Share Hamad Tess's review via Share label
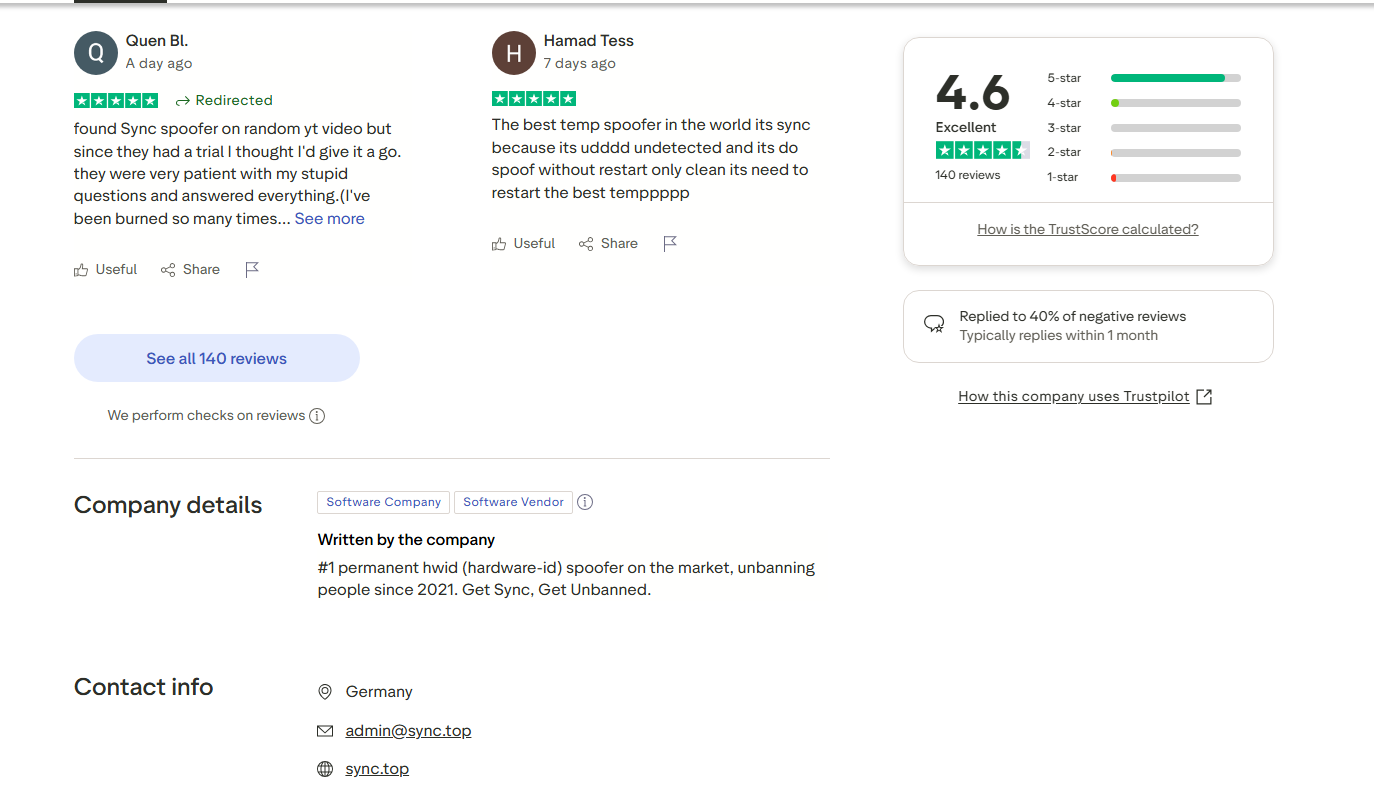Viewport: 1374px width, 799px height. [x=619, y=244]
